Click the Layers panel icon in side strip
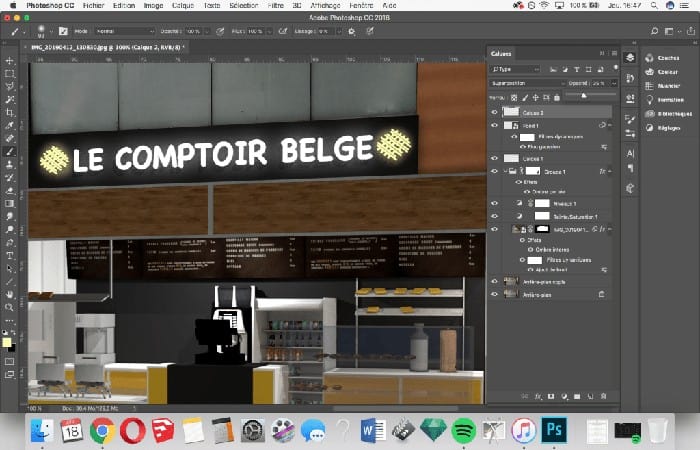 (x=630, y=58)
